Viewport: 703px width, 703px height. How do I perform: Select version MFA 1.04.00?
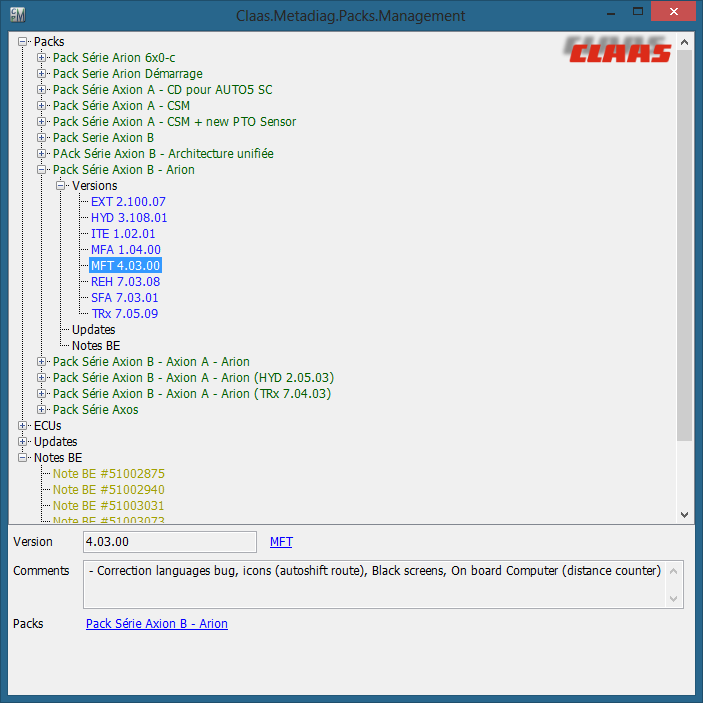click(126, 250)
